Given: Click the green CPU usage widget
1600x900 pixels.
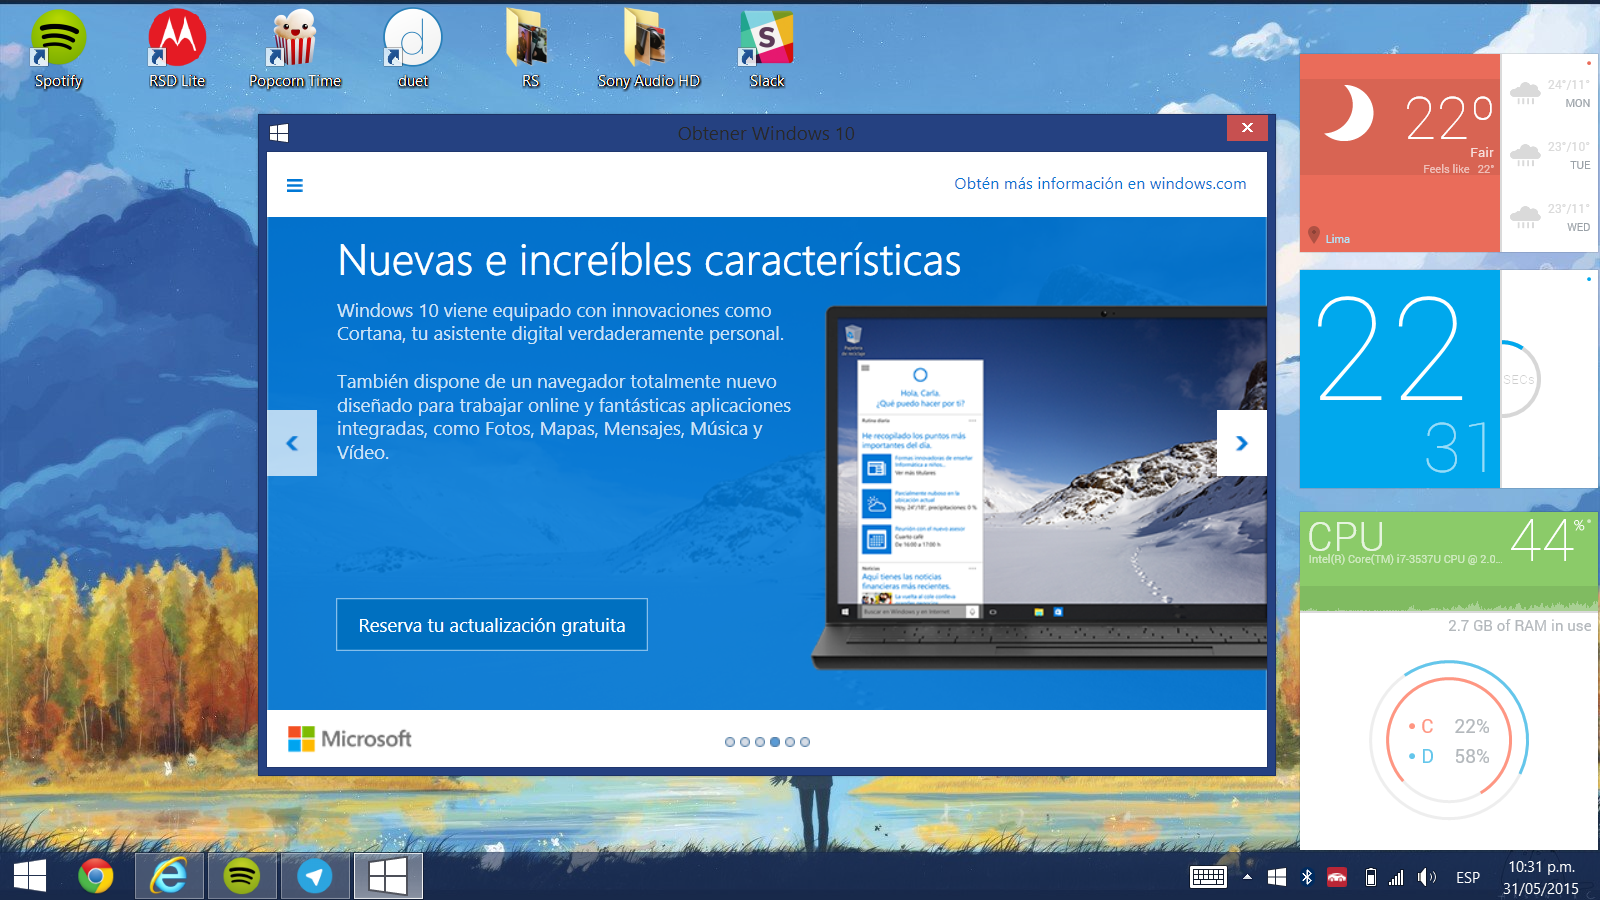Looking at the screenshot, I should [1448, 561].
